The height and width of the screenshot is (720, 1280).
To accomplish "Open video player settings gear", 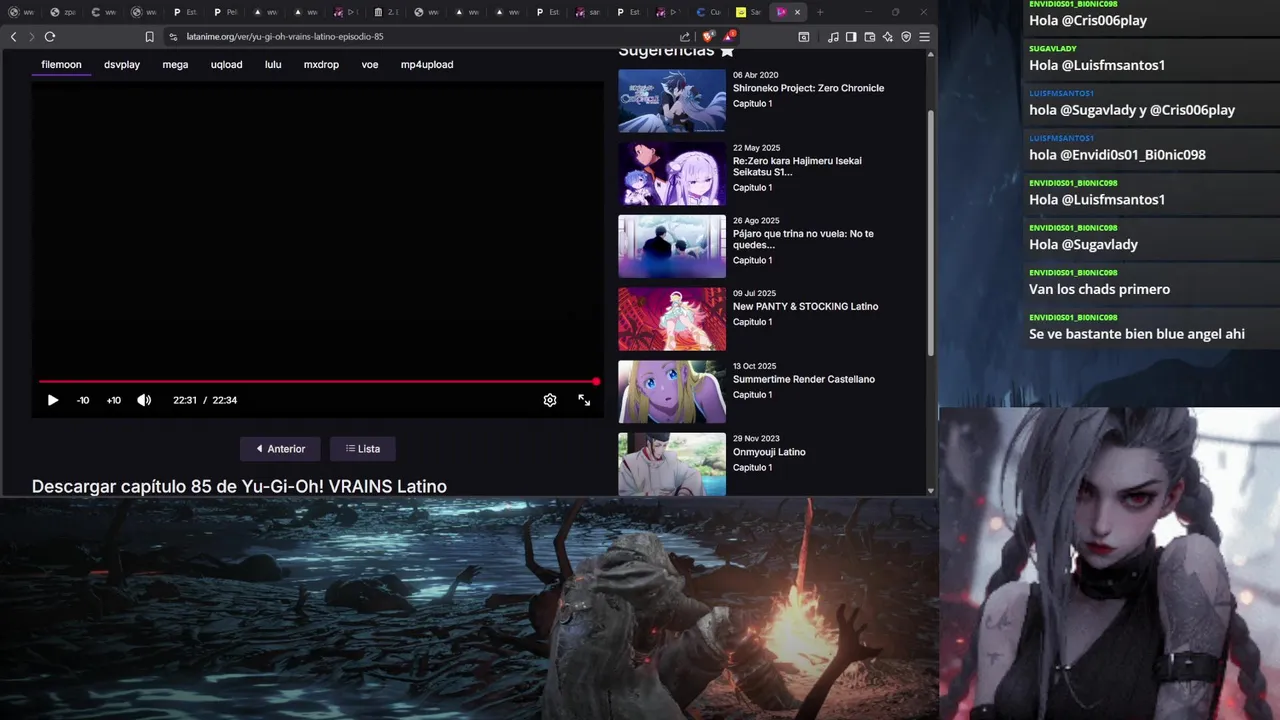I will click(x=550, y=400).
